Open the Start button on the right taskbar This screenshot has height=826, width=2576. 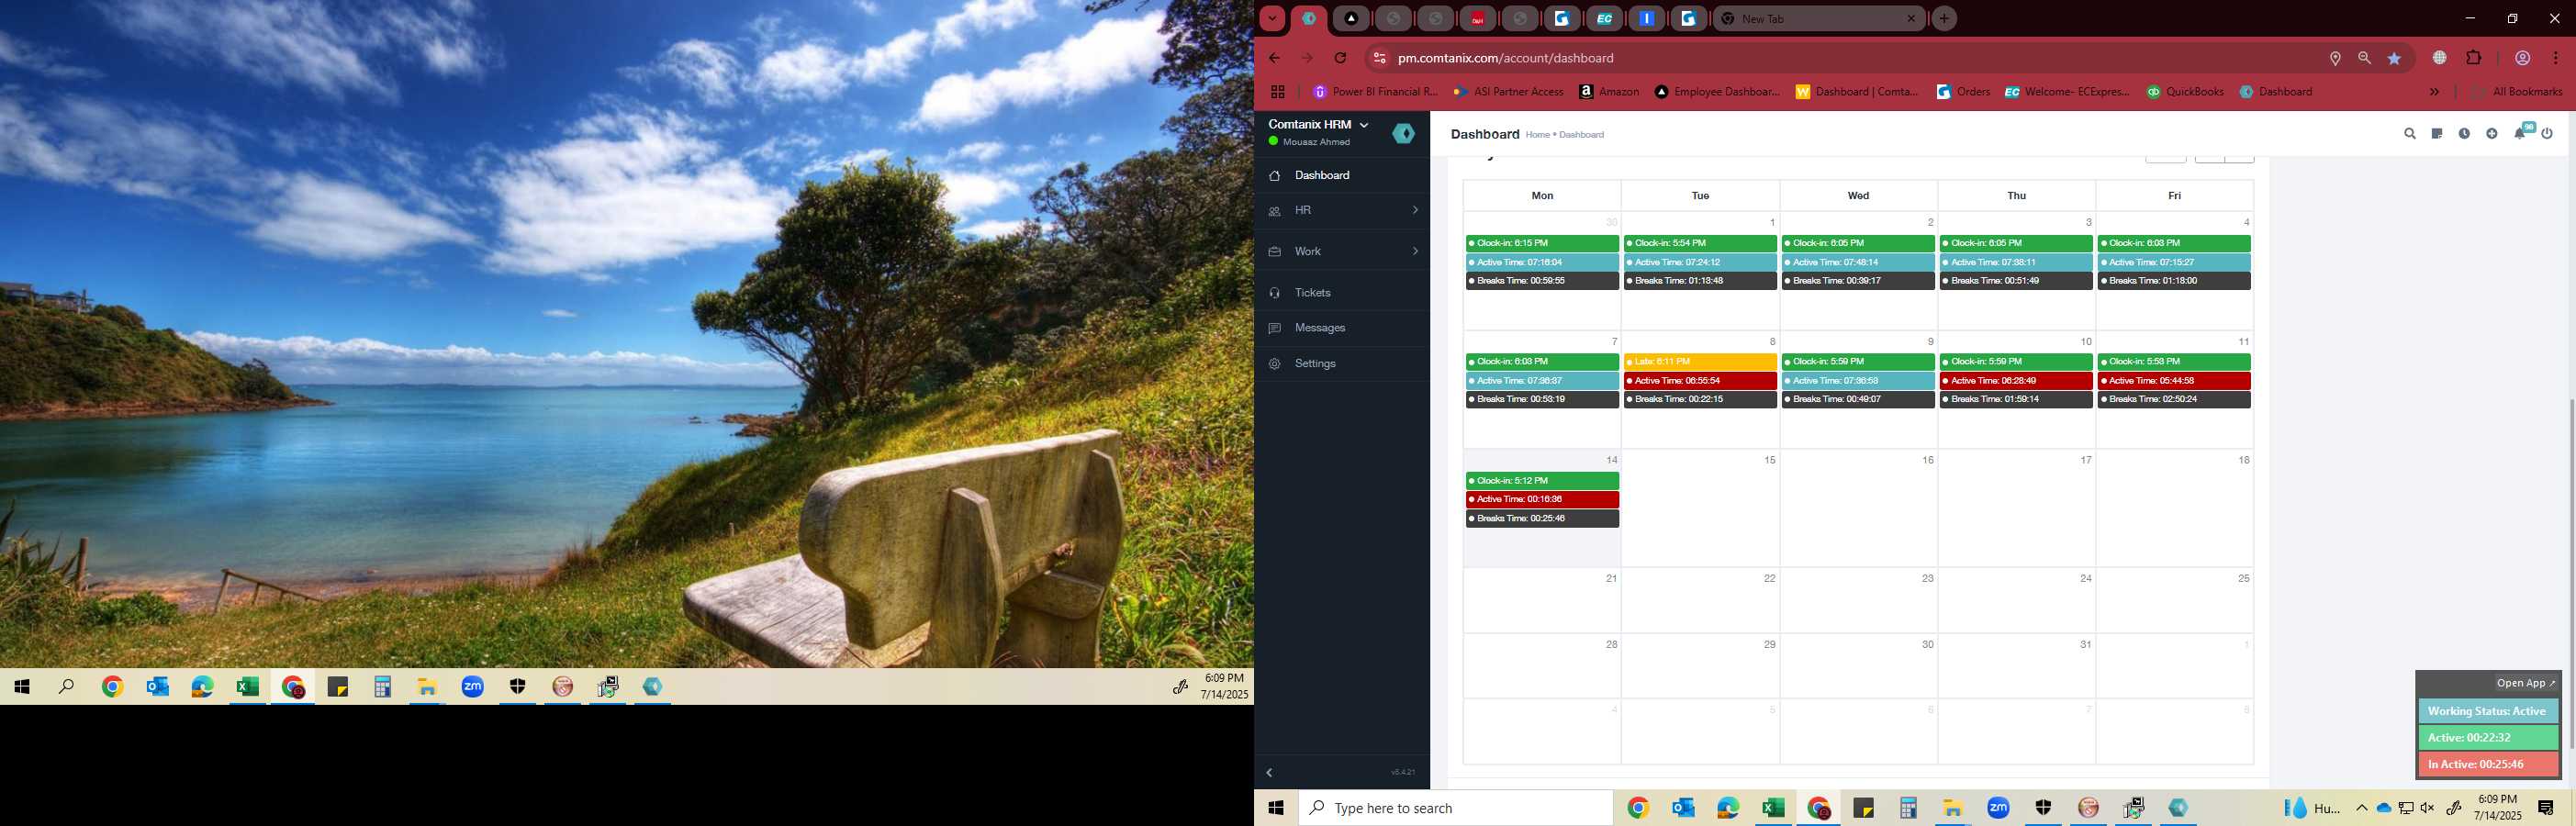[1276, 808]
